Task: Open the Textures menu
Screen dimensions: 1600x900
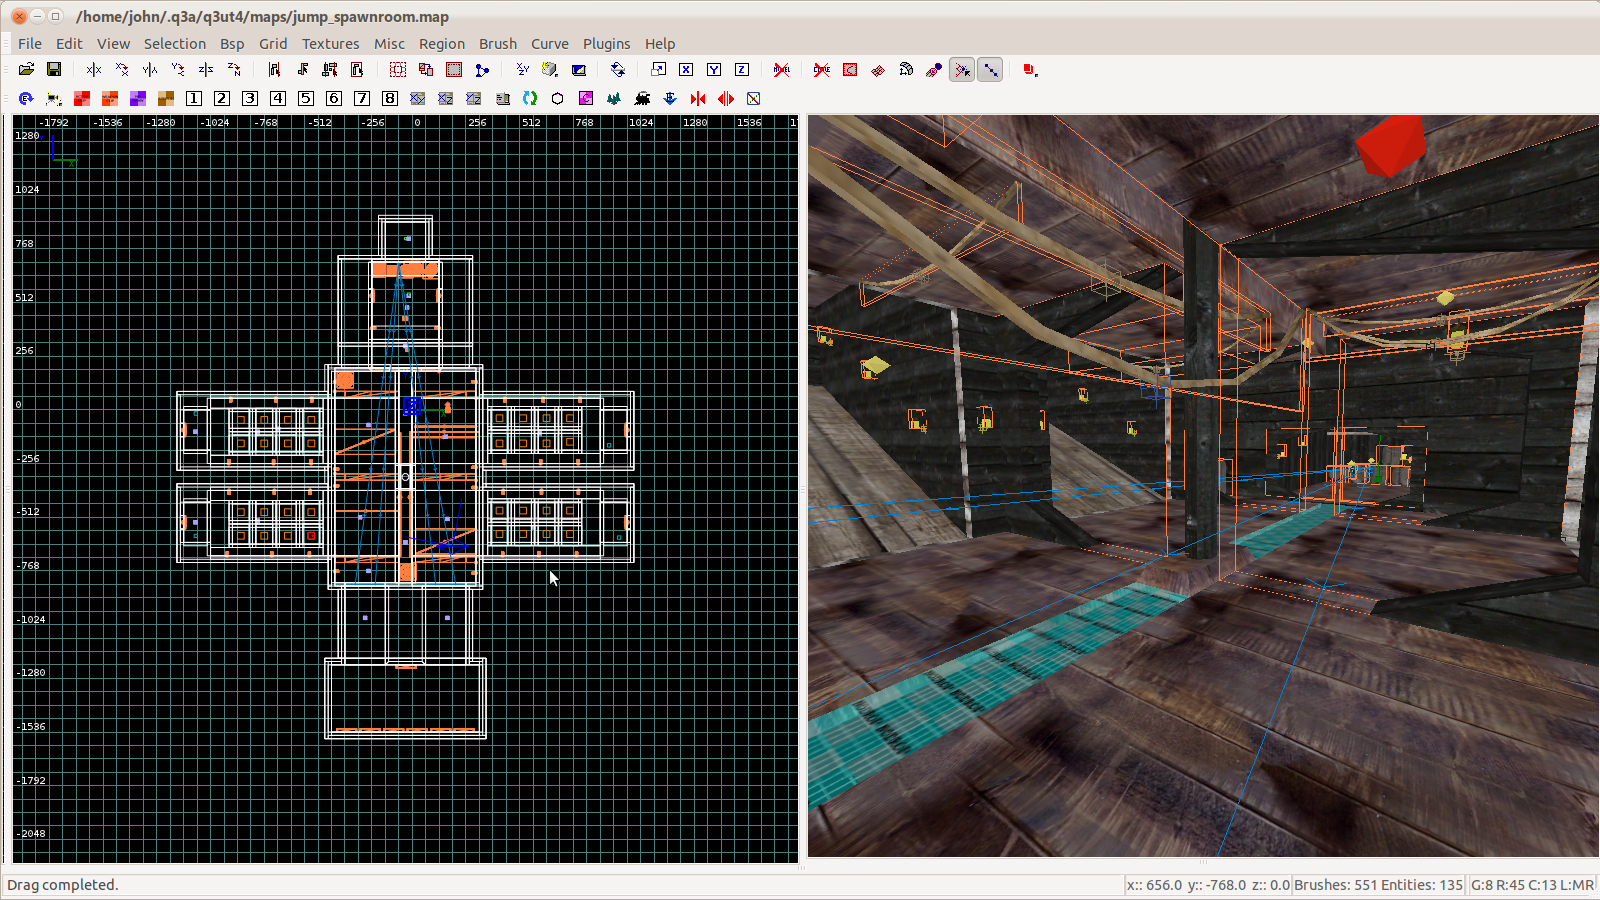Action: tap(330, 44)
